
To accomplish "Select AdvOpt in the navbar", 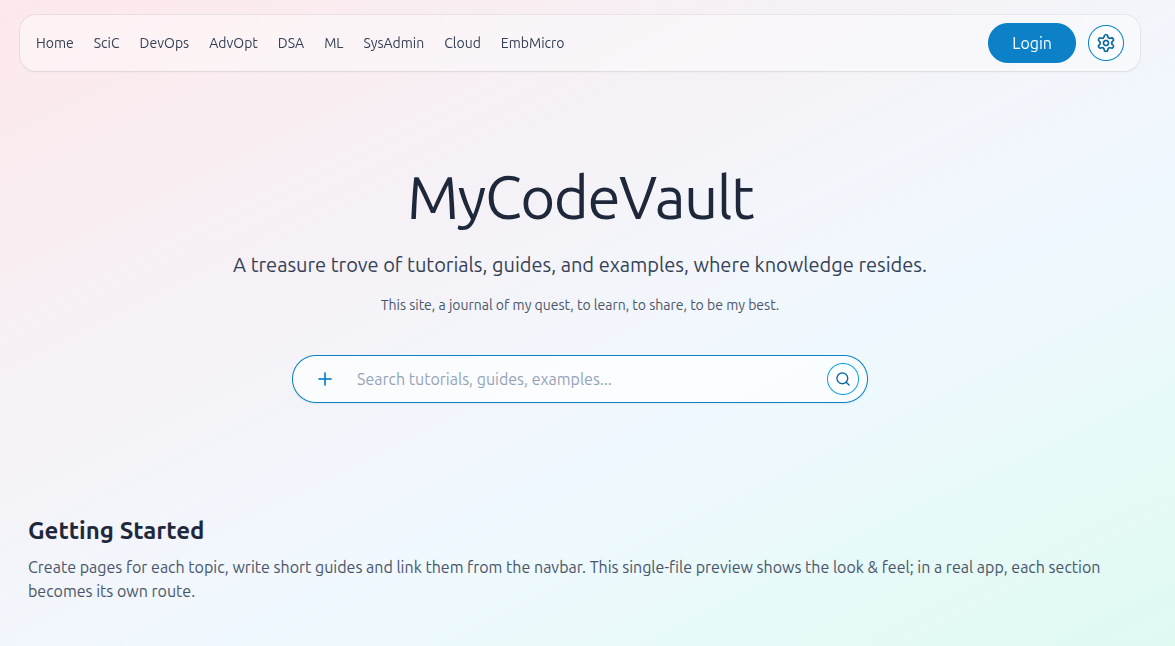I will tap(233, 43).
